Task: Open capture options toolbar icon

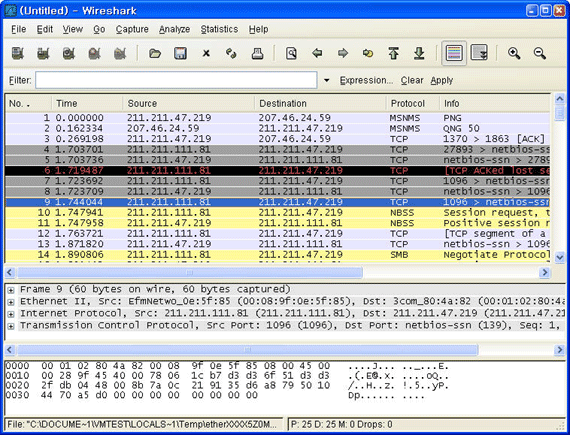Action: tap(43, 53)
